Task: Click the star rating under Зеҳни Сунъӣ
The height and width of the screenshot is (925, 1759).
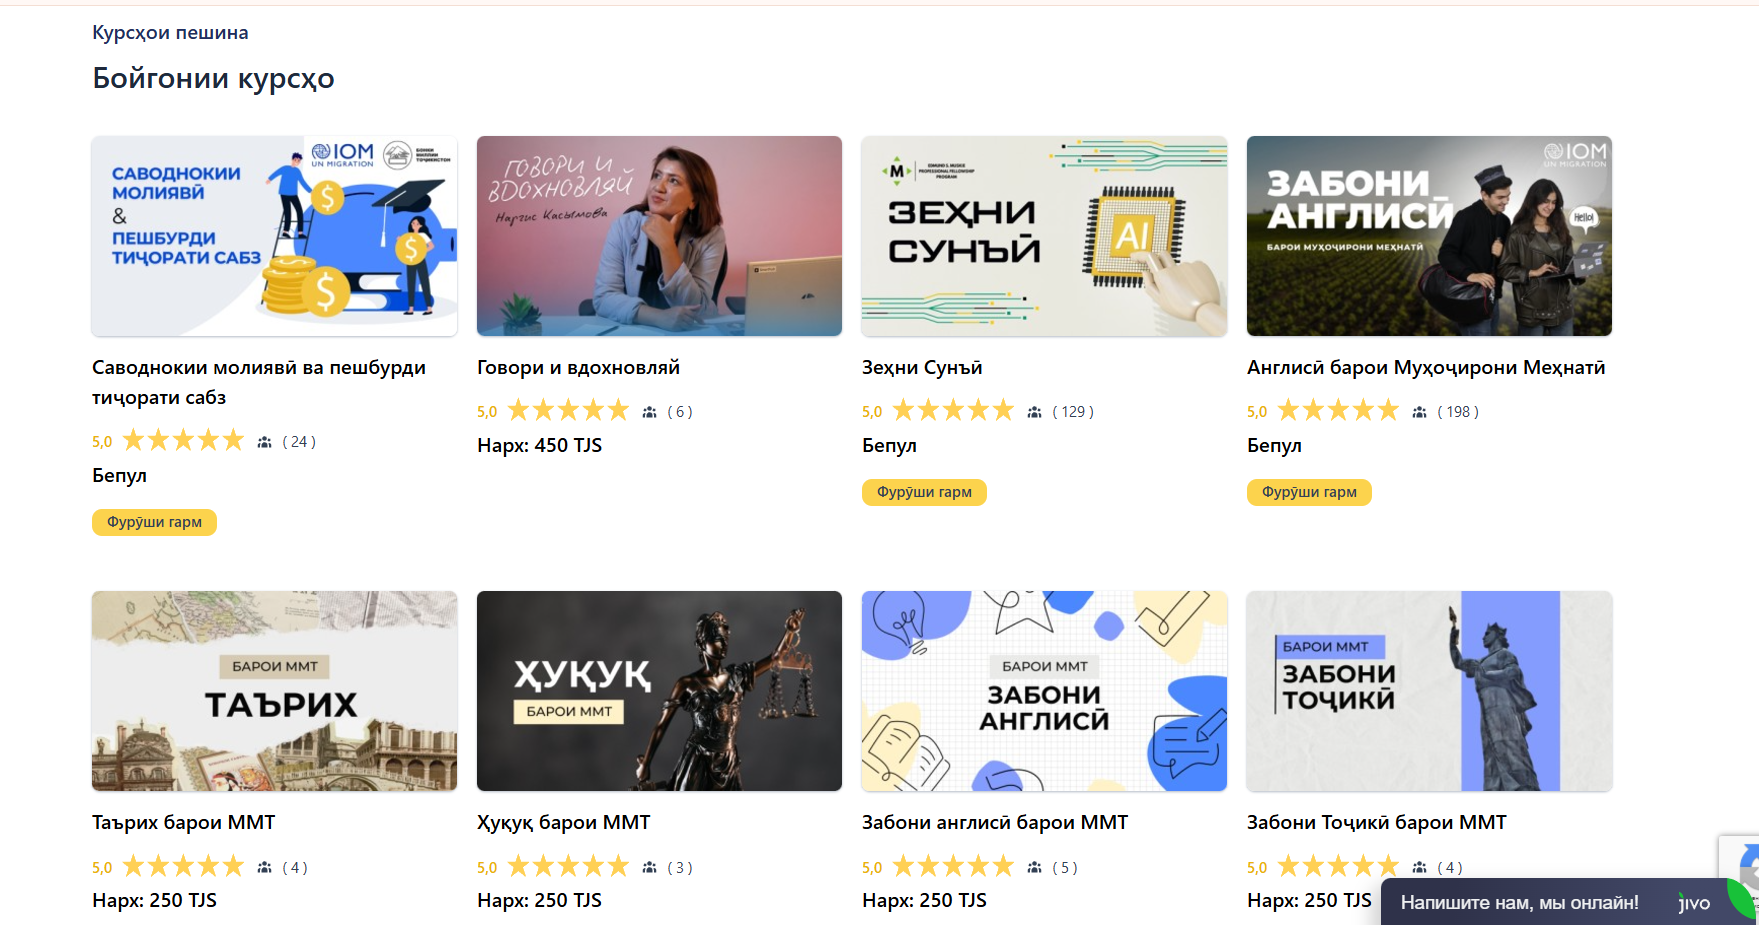Action: pyautogui.click(x=953, y=411)
